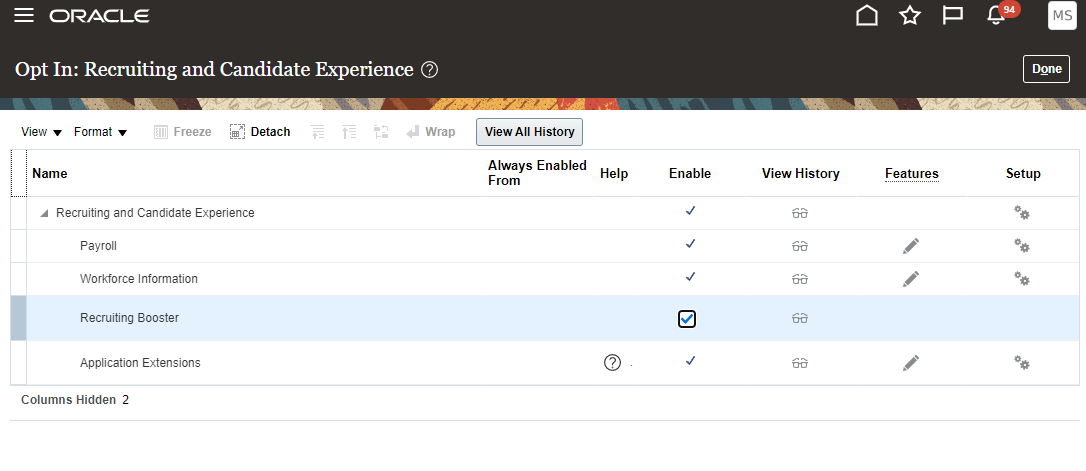
Task: Open the Favorites star icon
Action: [x=909, y=16]
